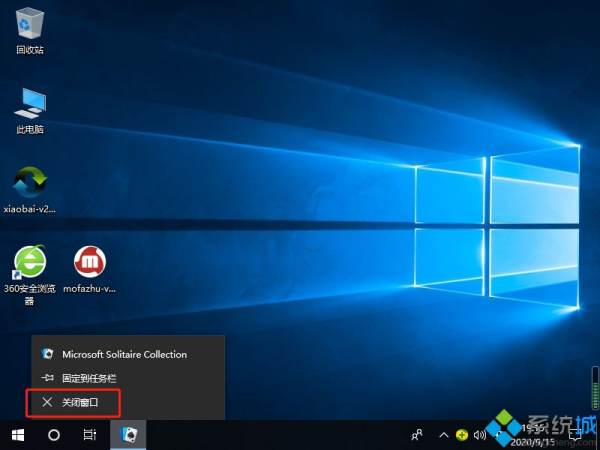The image size is (600, 450).
Task: Click the Cortana circle on the taskbar
Action: tap(54, 435)
